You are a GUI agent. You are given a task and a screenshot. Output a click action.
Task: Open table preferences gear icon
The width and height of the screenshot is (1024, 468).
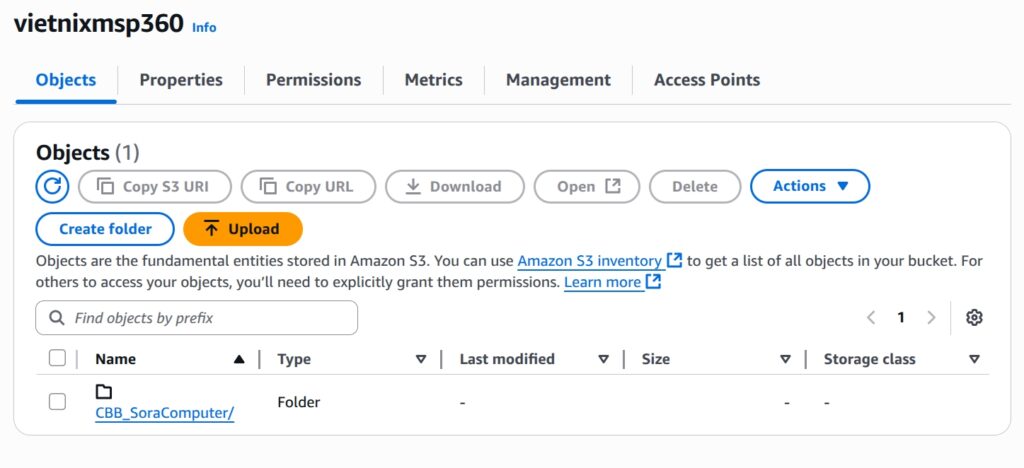974,318
